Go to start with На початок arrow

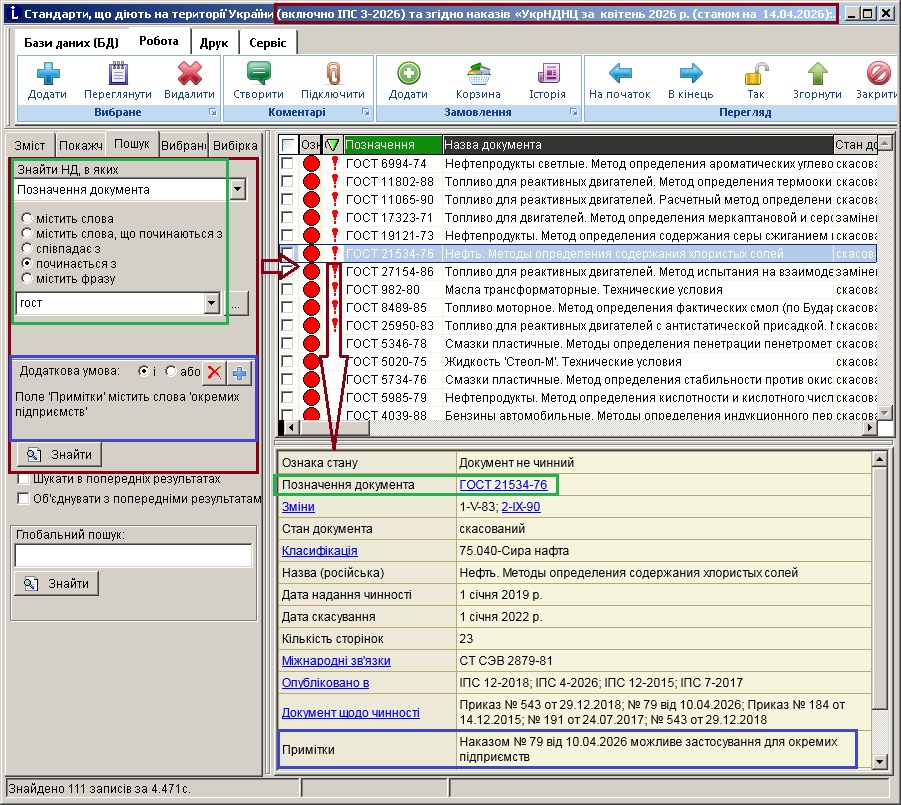[621, 74]
